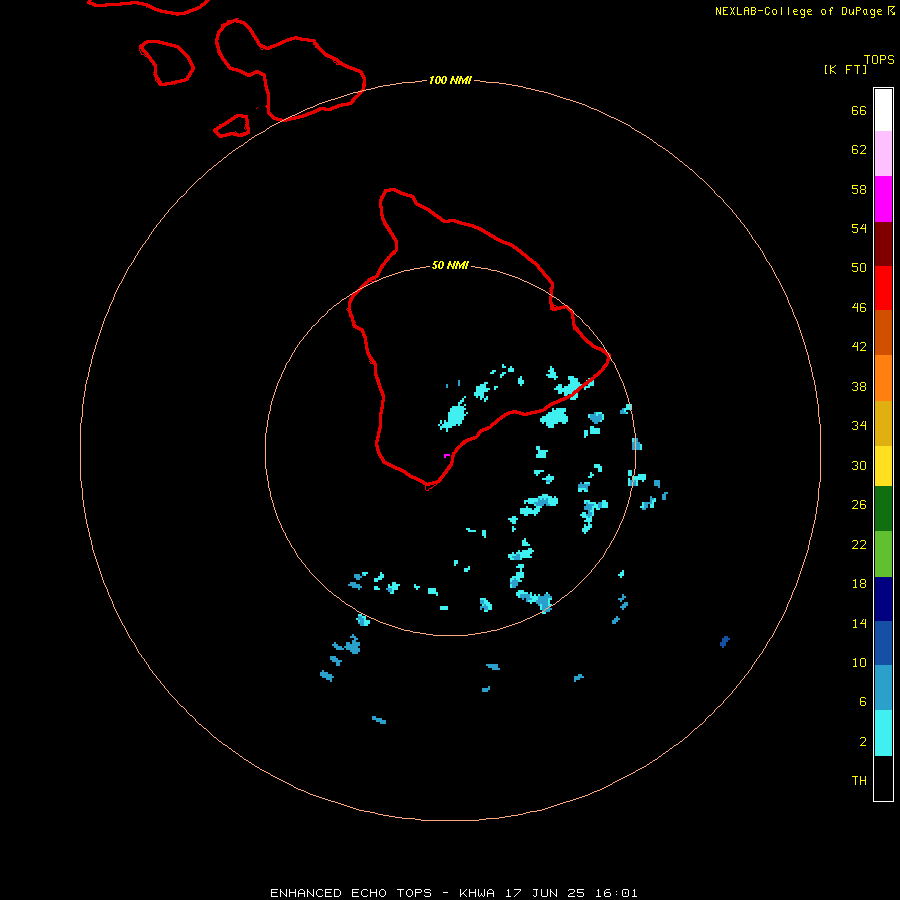Image resolution: width=900 pixels, height=900 pixels.
Task: Click the [K FT] units label
Action: coord(845,69)
